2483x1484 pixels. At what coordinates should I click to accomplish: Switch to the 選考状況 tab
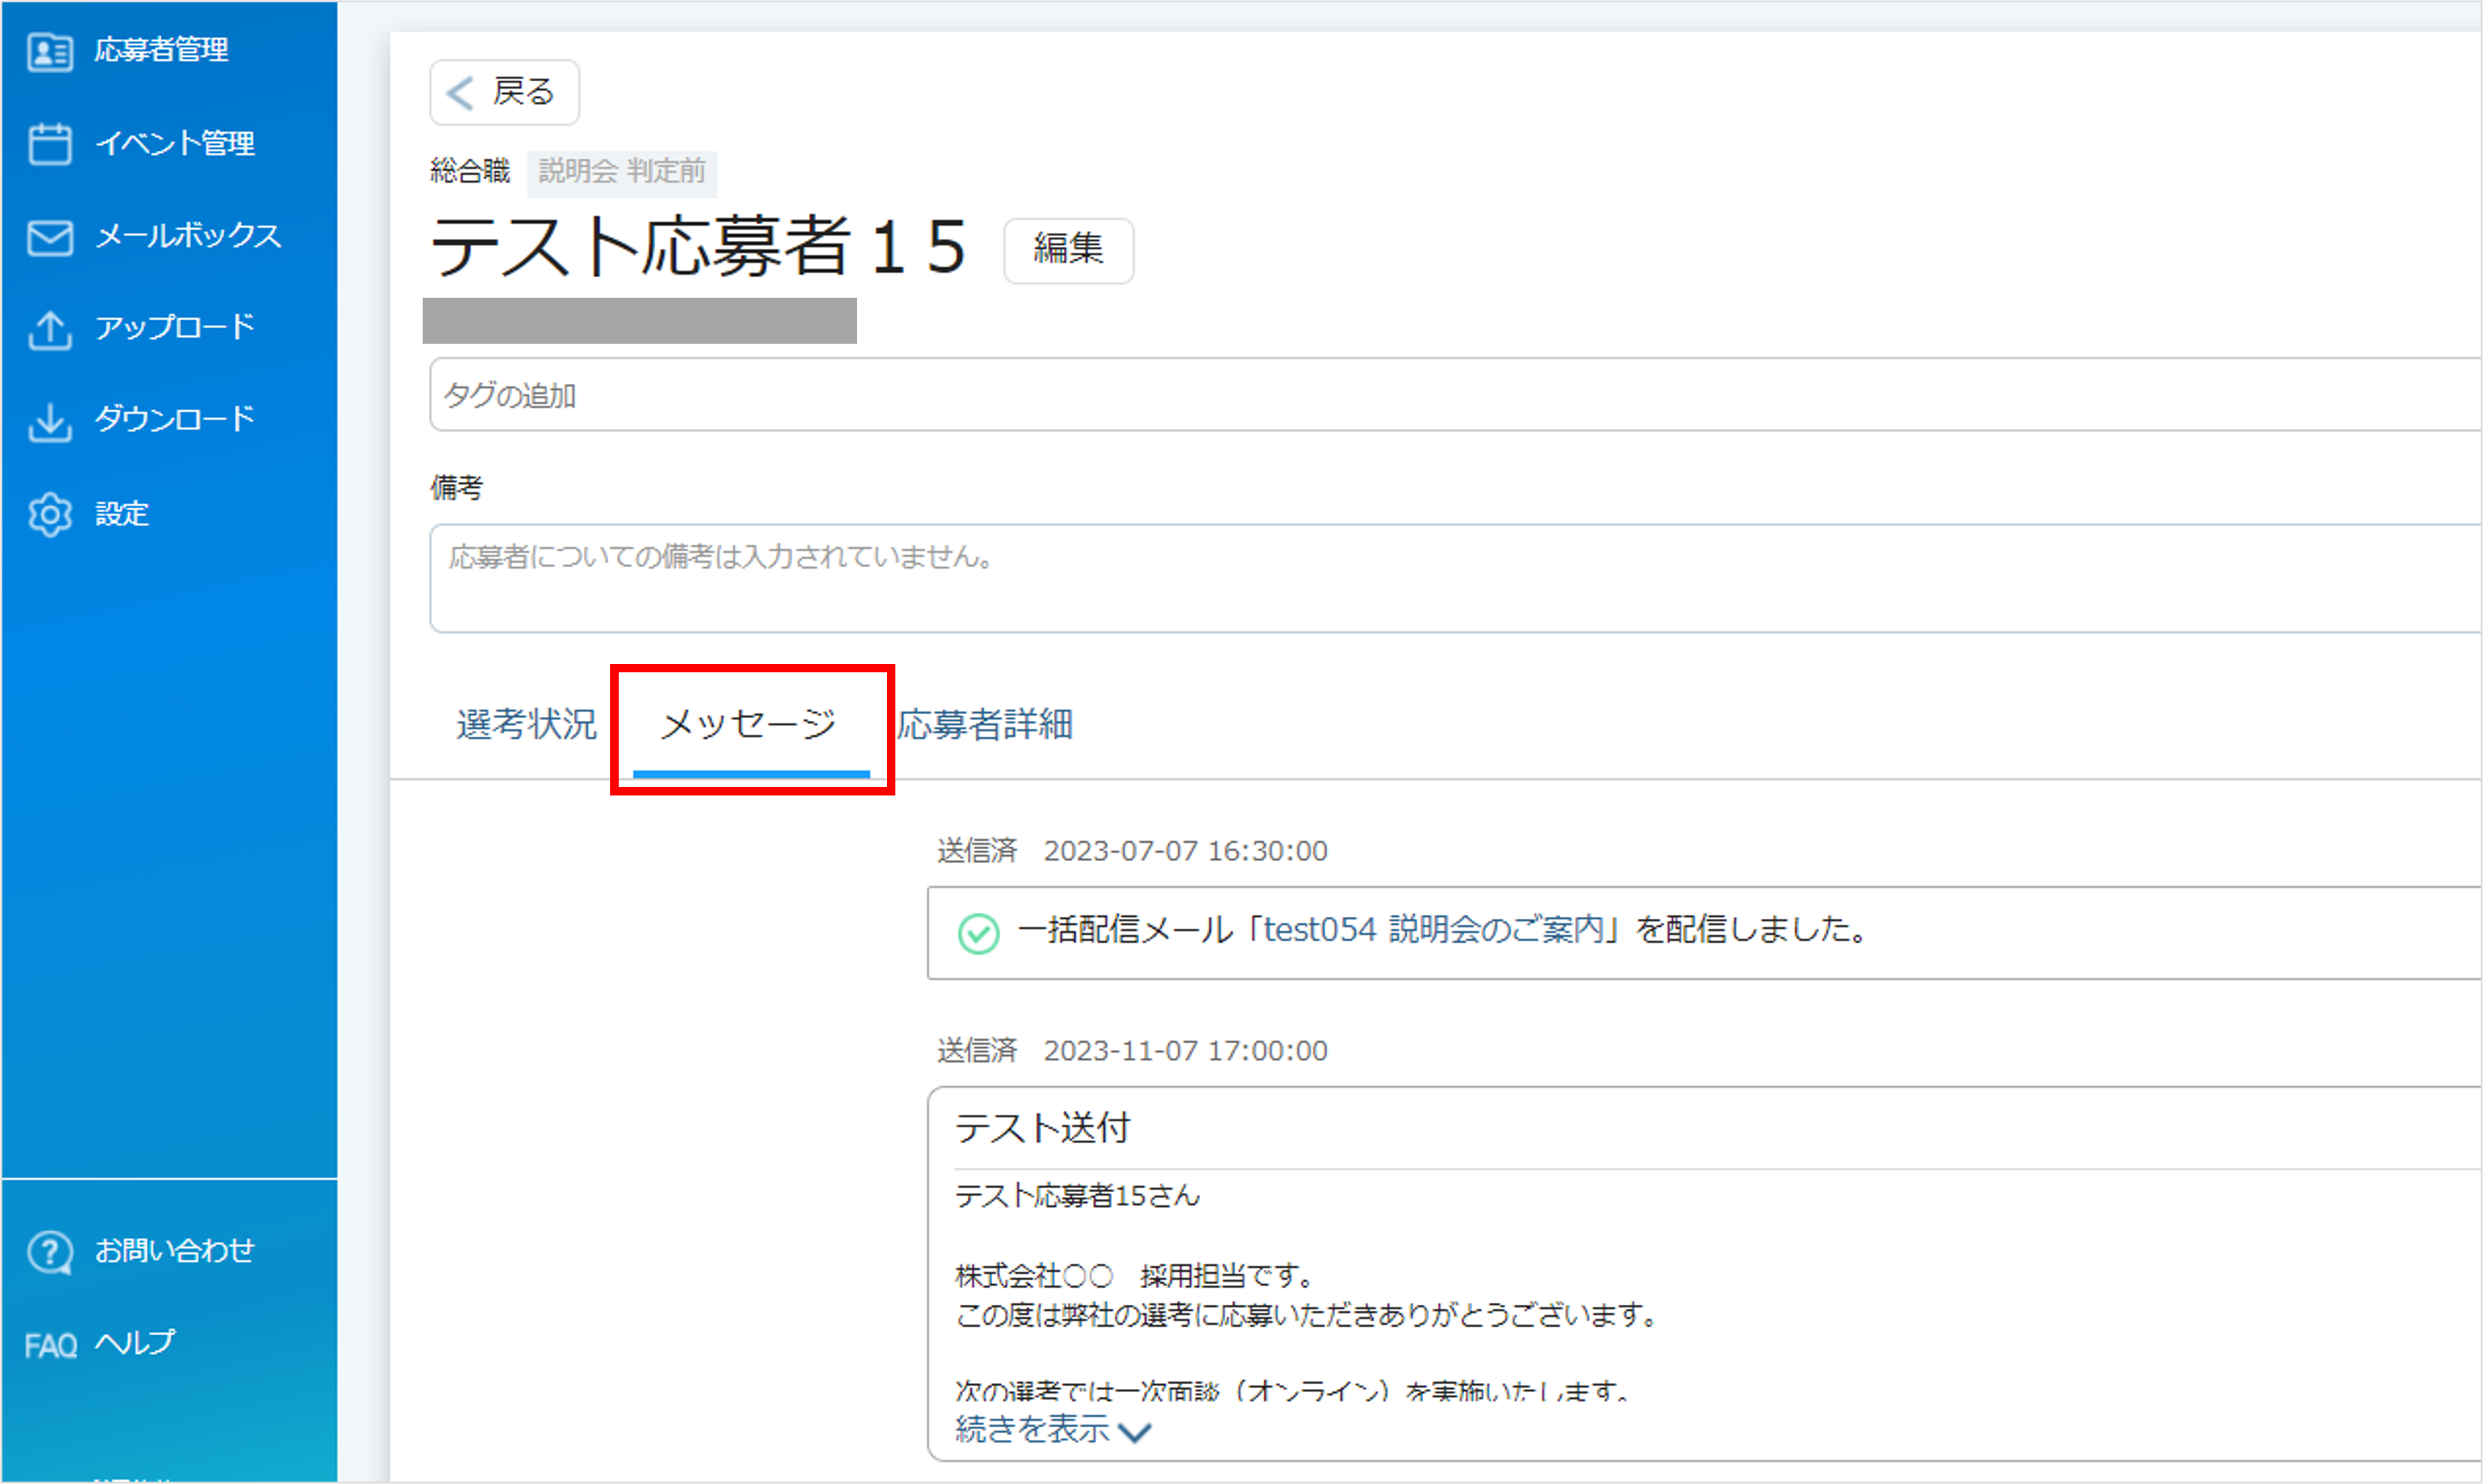527,724
